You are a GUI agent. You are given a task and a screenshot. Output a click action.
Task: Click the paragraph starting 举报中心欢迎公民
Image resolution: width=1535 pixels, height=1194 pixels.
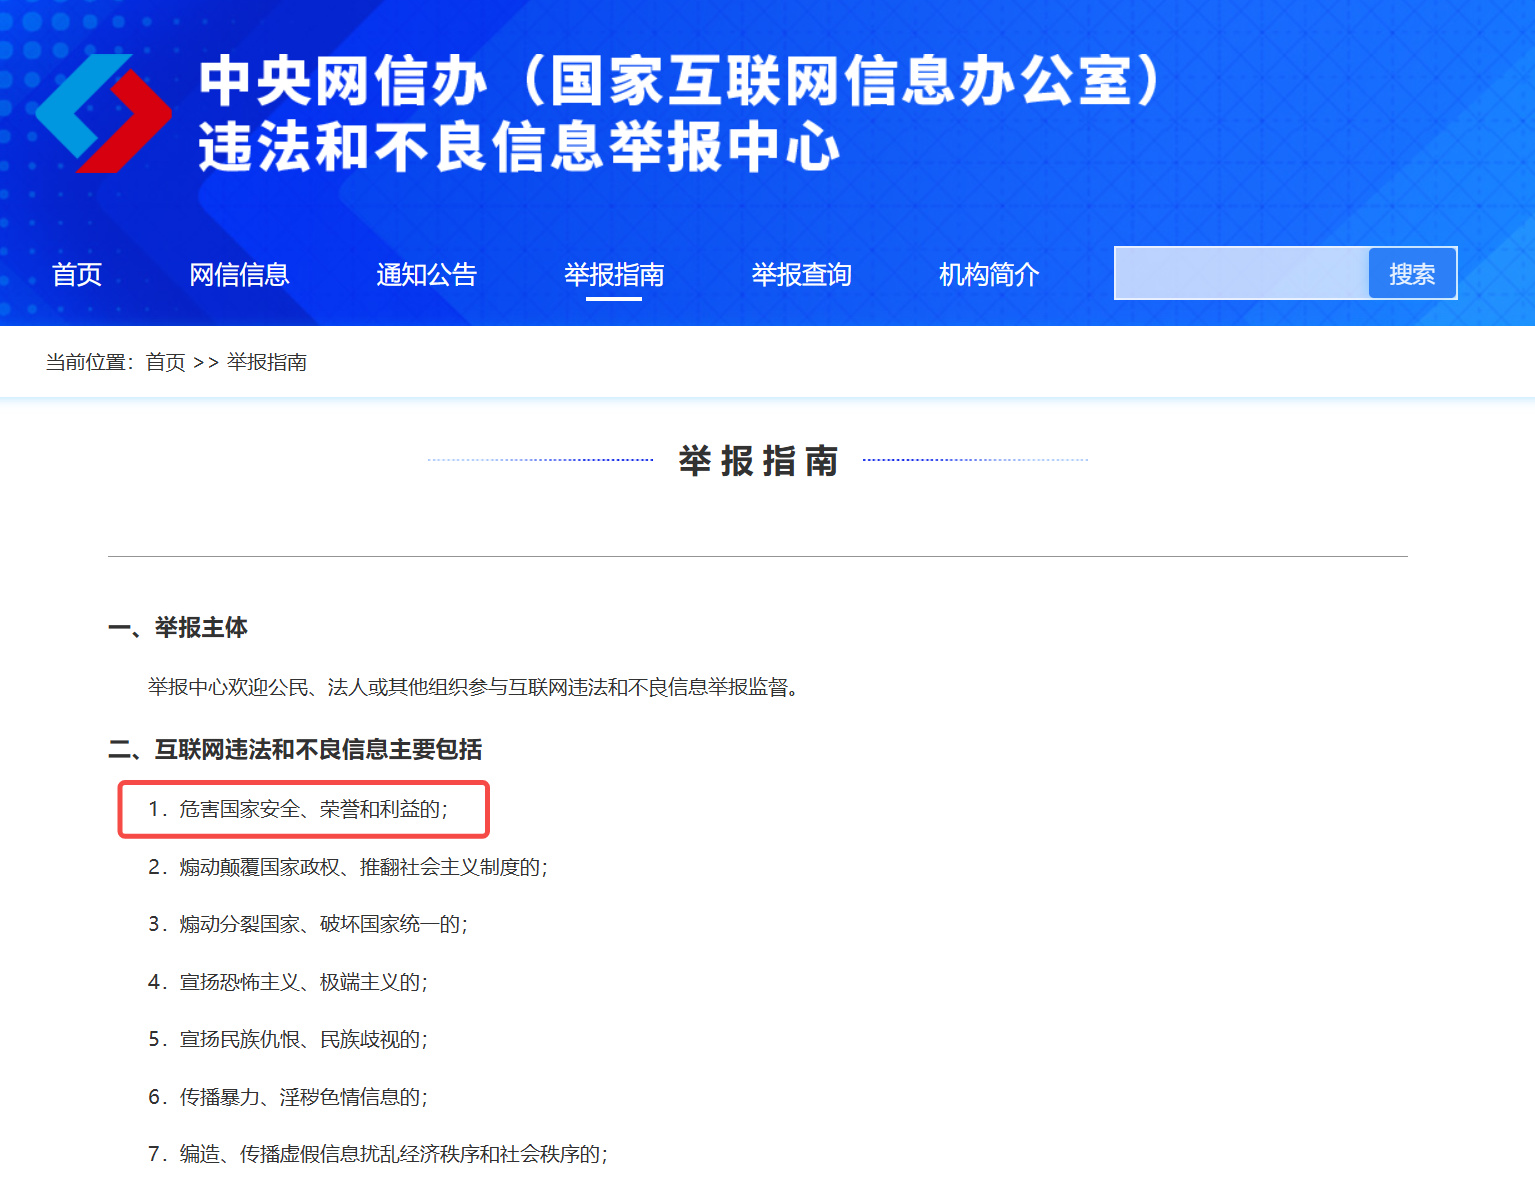pyautogui.click(x=473, y=687)
